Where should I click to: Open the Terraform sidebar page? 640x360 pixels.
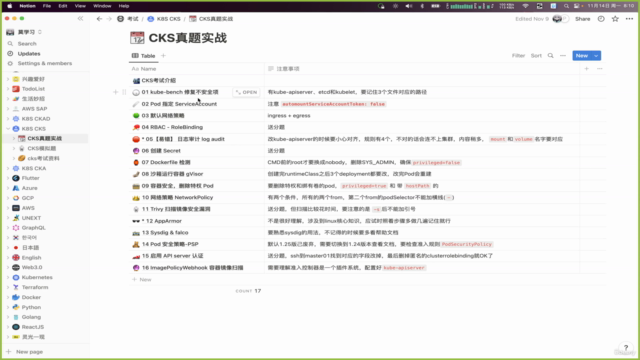click(35, 287)
